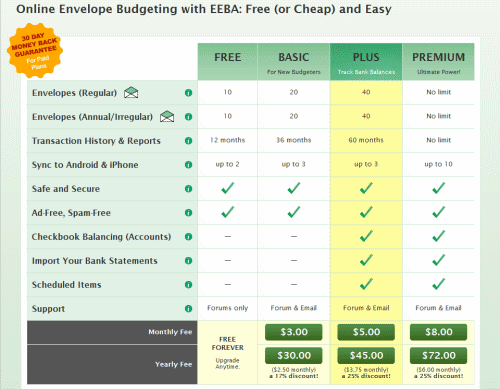Select the Basic $3.00 monthly fee button
Screen dimensions: 500x389
294,332
